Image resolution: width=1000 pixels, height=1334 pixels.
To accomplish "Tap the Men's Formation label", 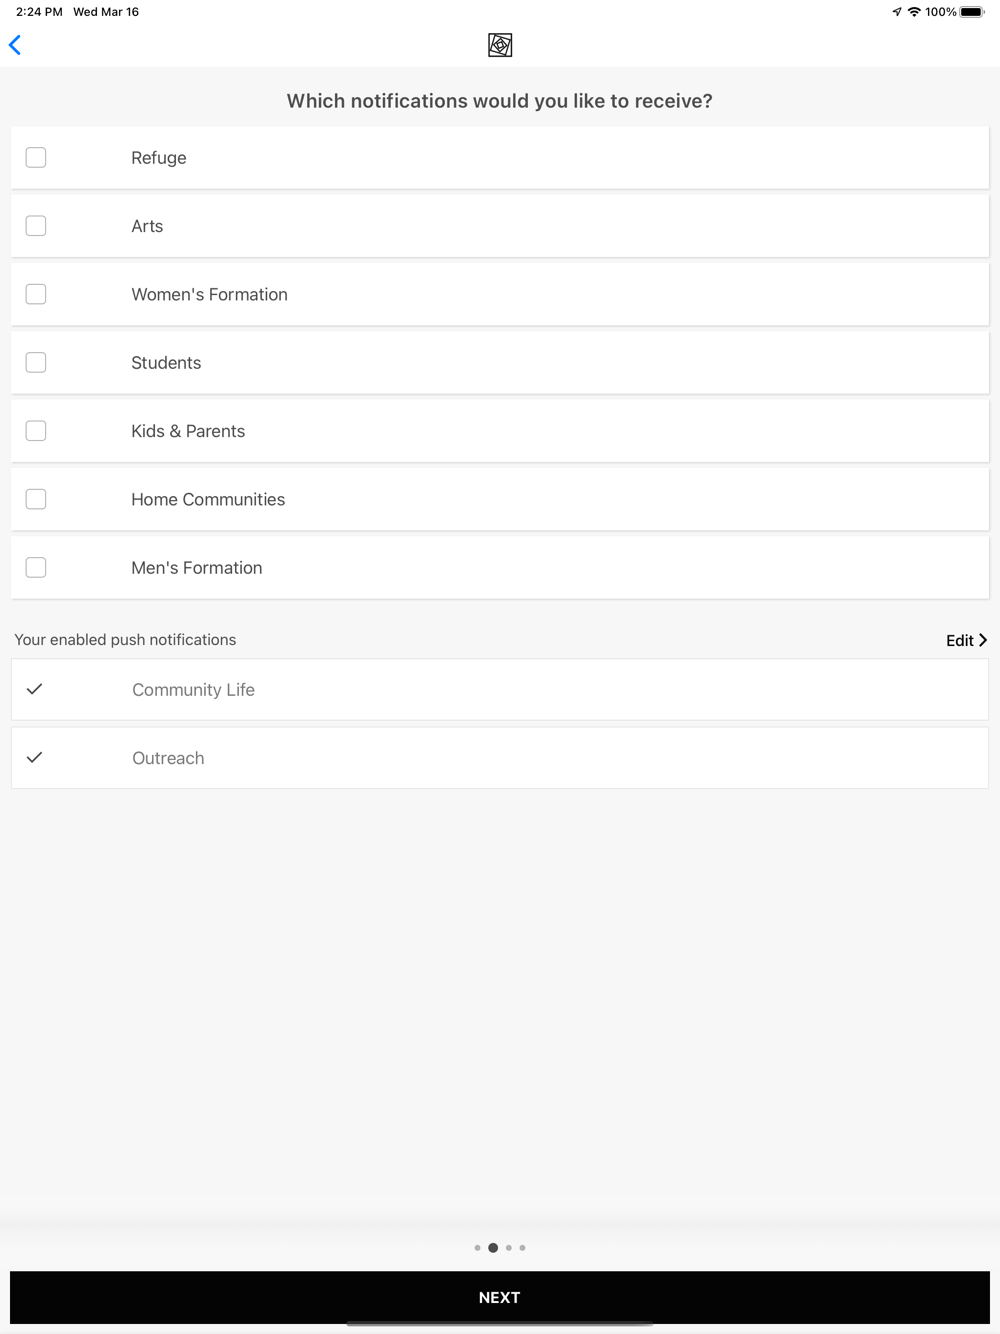I will [197, 568].
